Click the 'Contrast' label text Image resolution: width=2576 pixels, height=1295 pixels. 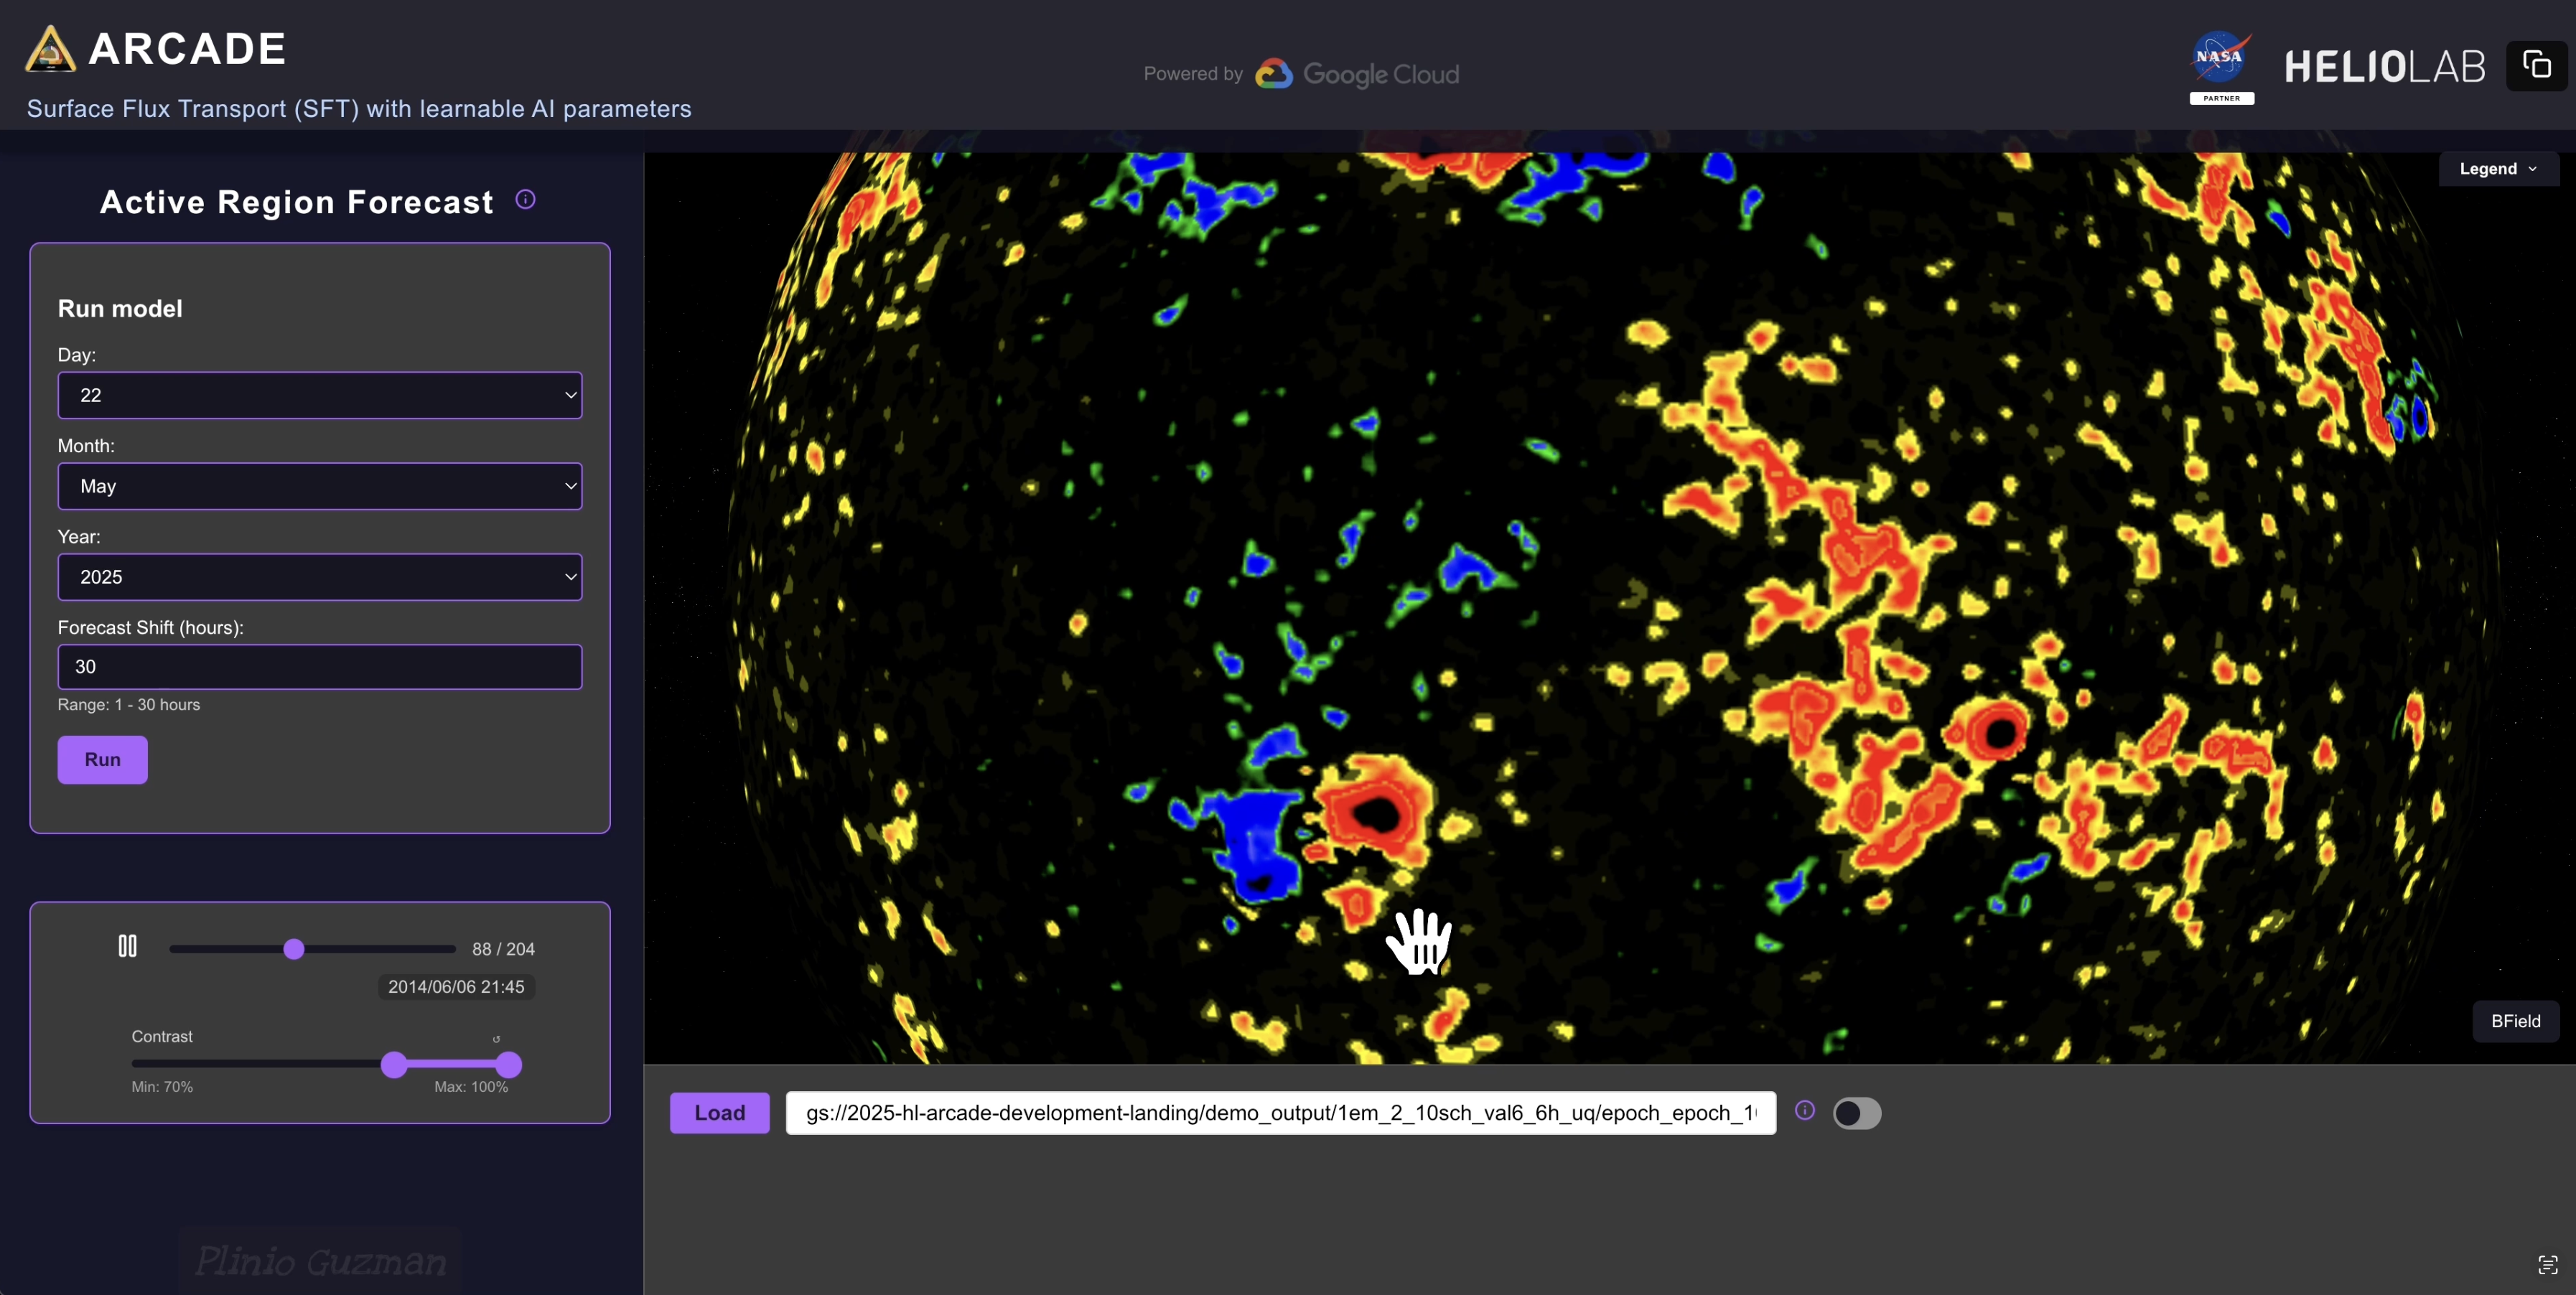(x=162, y=1037)
